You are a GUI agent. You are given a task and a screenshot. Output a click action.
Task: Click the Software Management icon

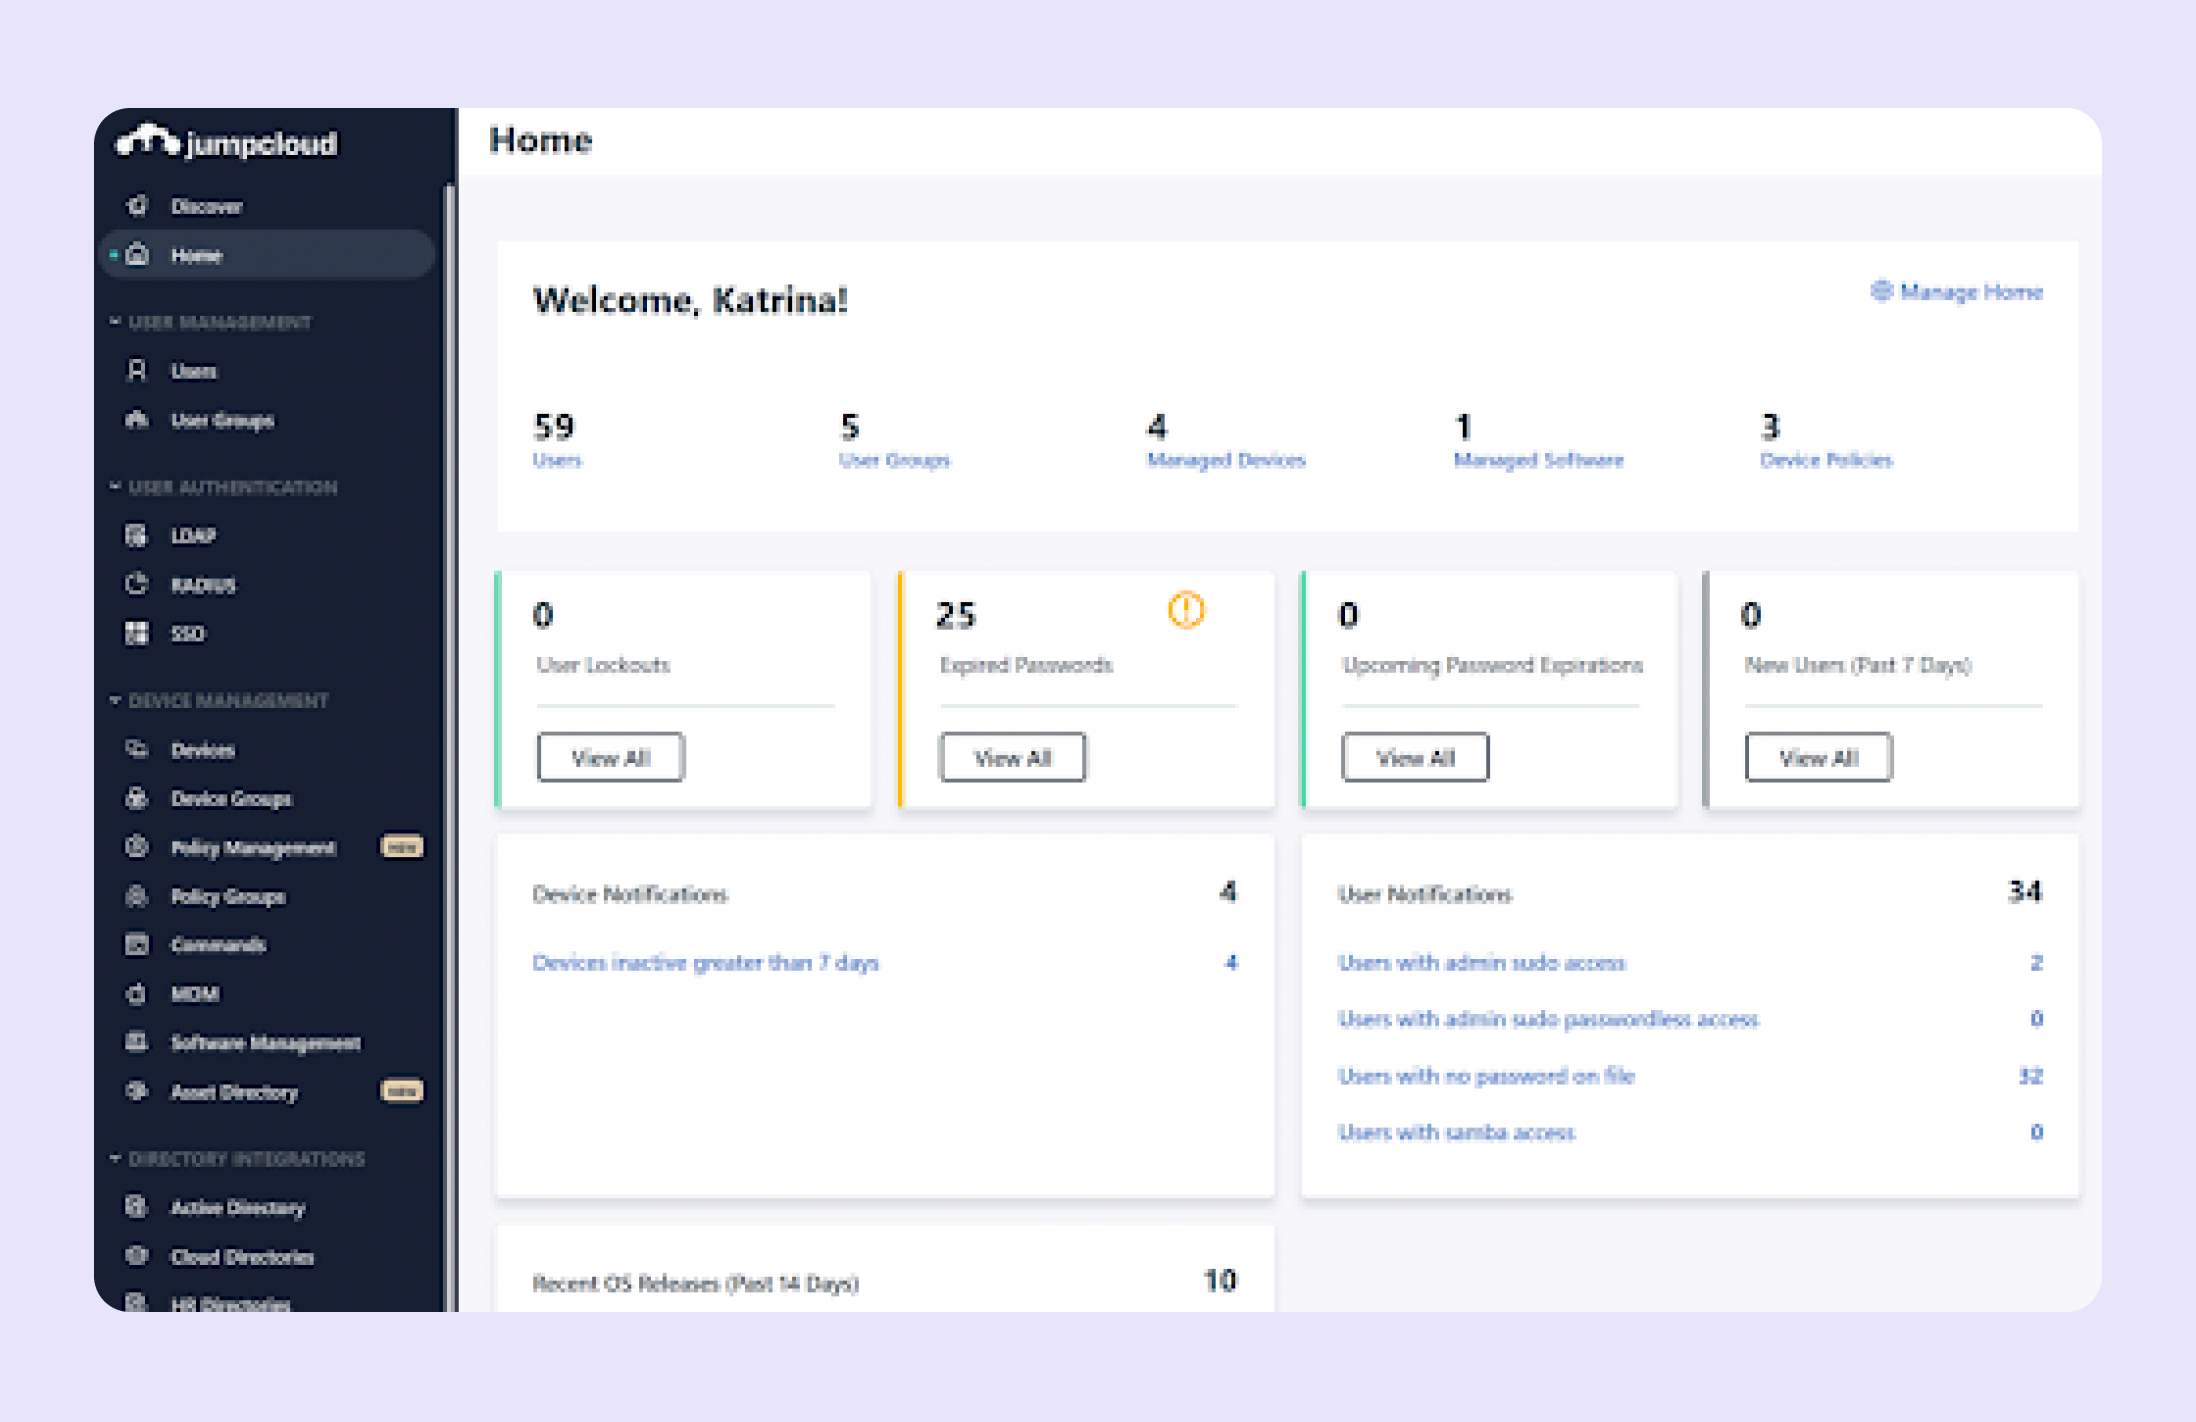coord(137,1042)
